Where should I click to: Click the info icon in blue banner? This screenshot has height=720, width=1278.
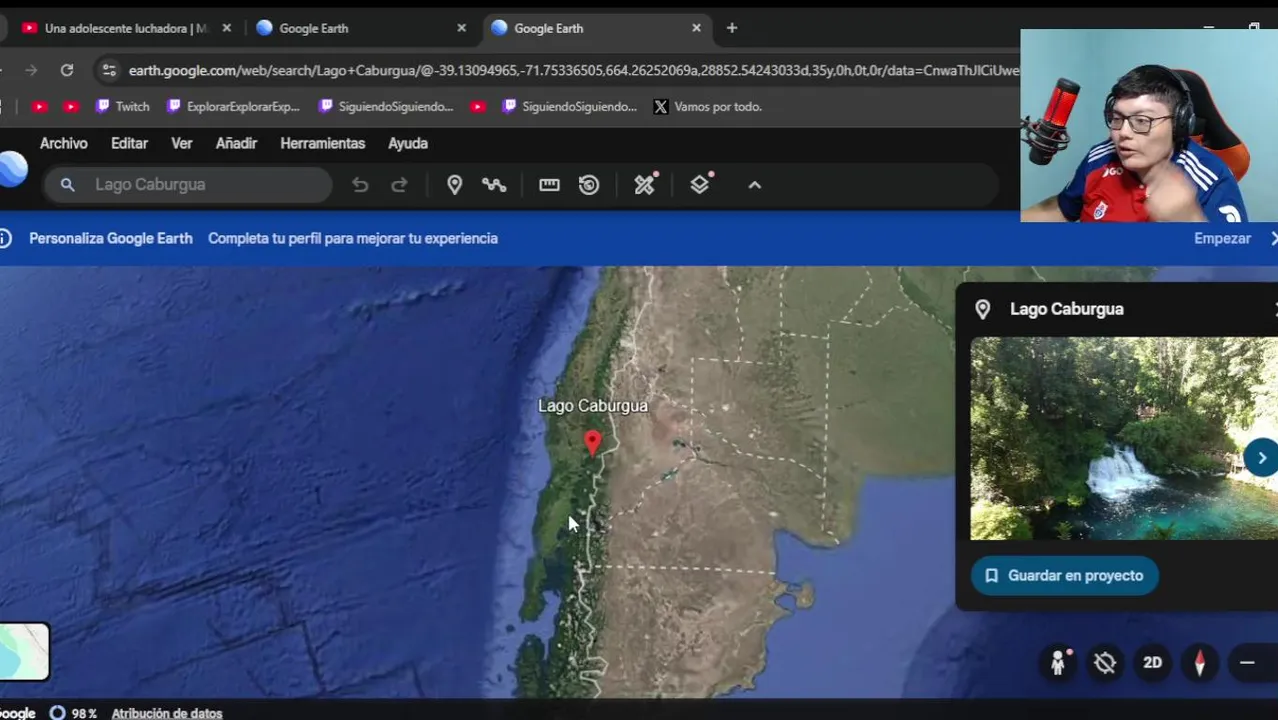(5, 238)
